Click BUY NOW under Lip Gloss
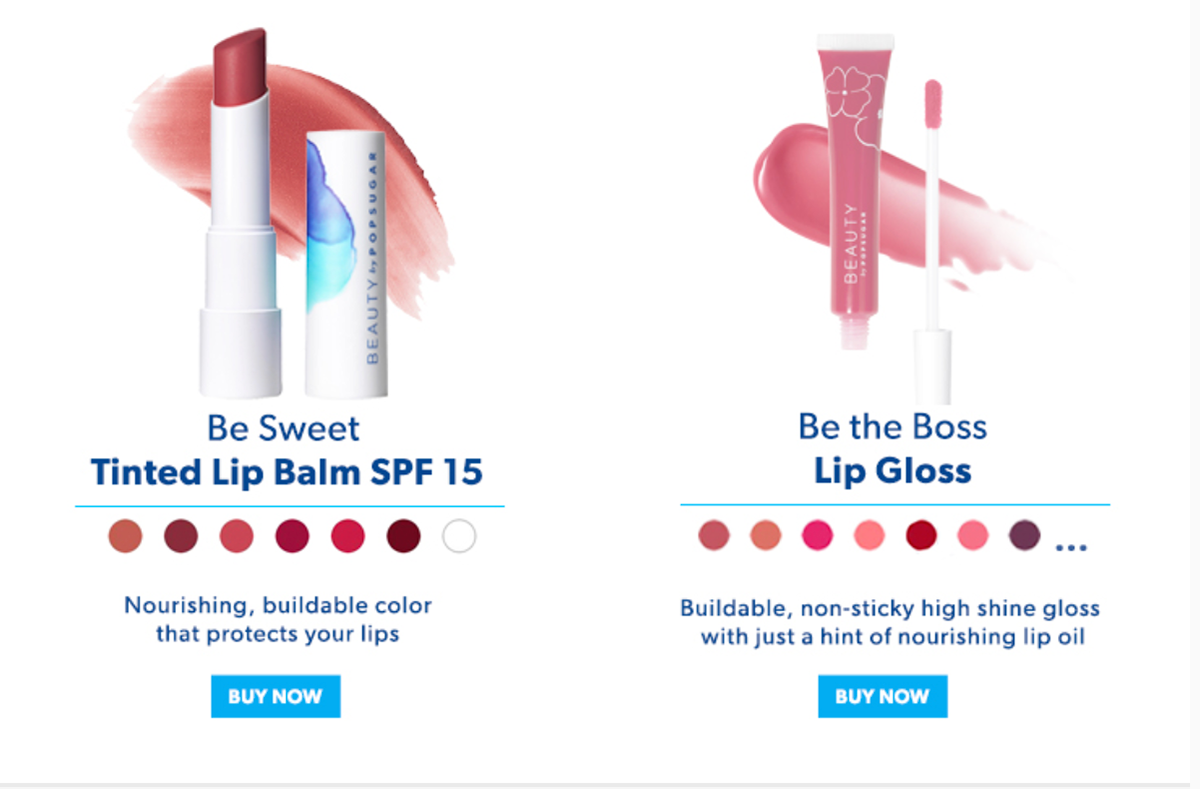Image resolution: width=1200 pixels, height=789 pixels. tap(882, 696)
